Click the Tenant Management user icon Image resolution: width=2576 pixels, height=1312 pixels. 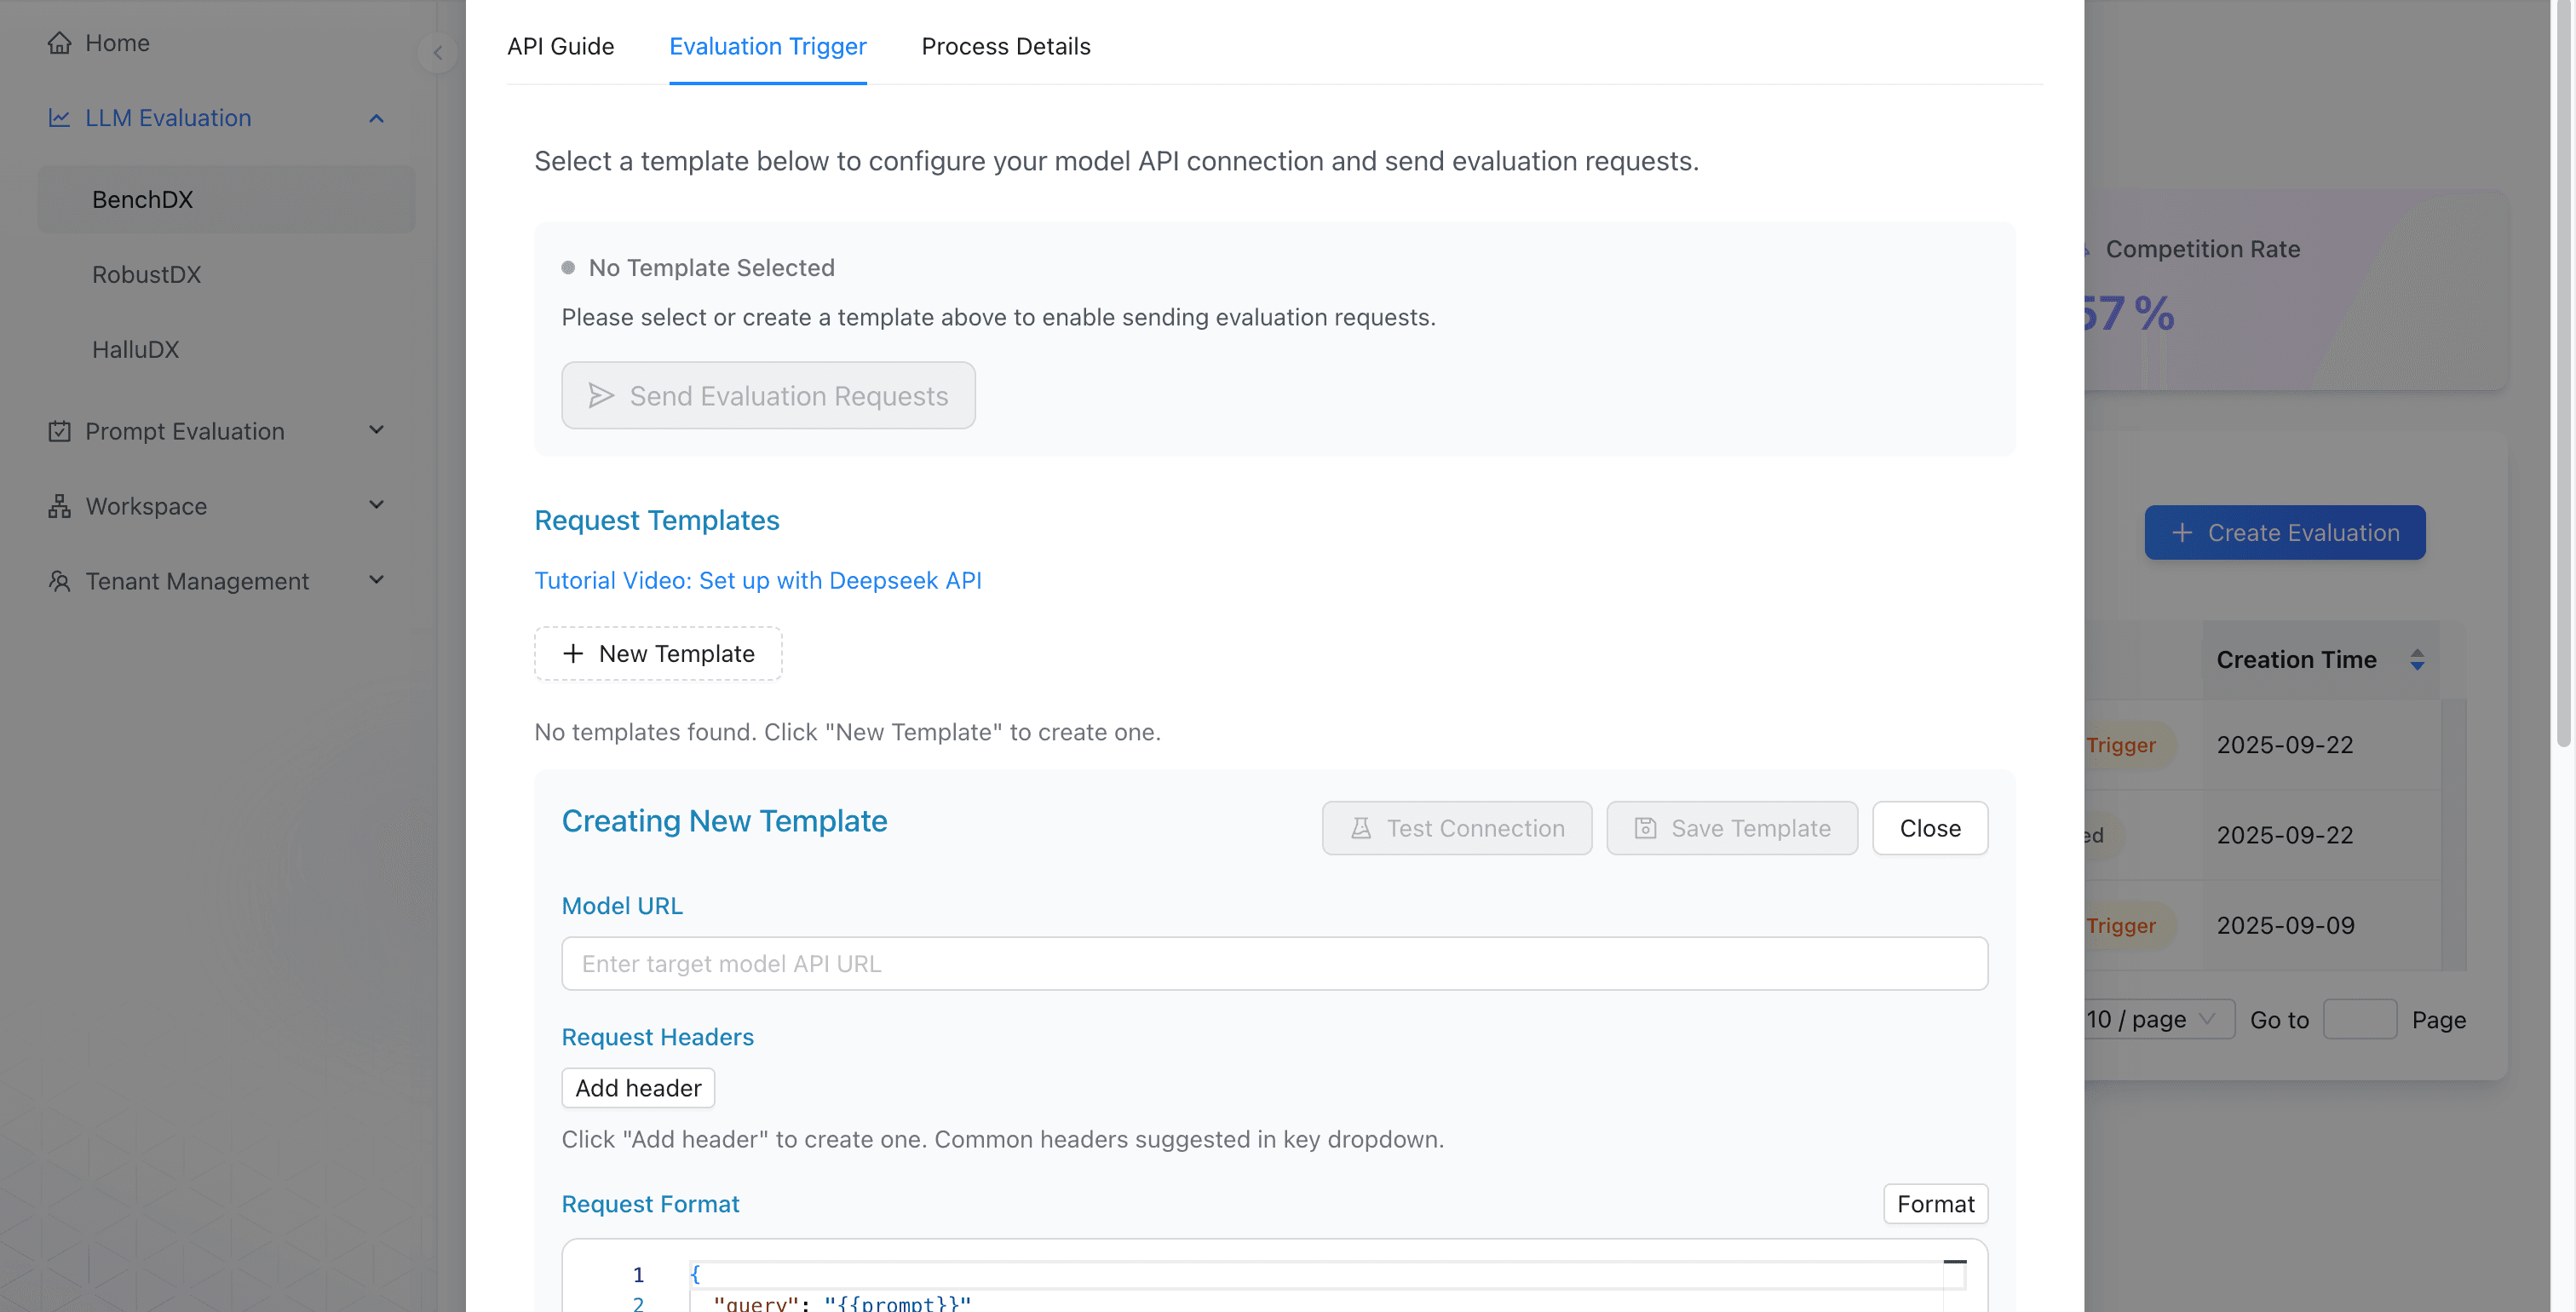coord(59,581)
